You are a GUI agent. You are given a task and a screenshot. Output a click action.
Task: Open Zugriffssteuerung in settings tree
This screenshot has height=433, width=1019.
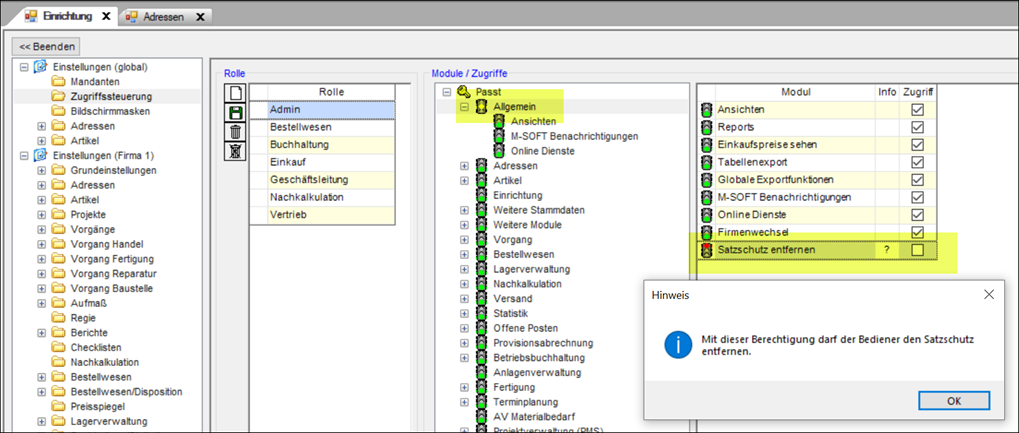[x=111, y=96]
